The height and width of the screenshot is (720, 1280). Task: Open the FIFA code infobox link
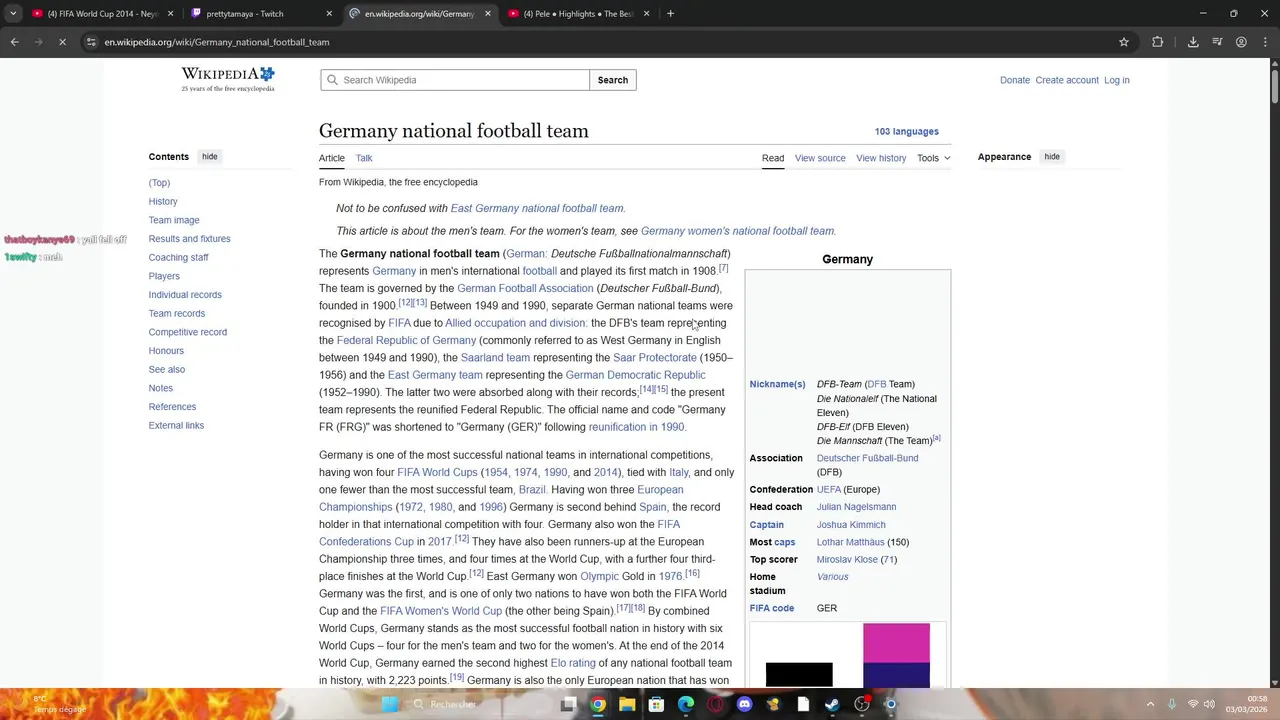pos(771,608)
